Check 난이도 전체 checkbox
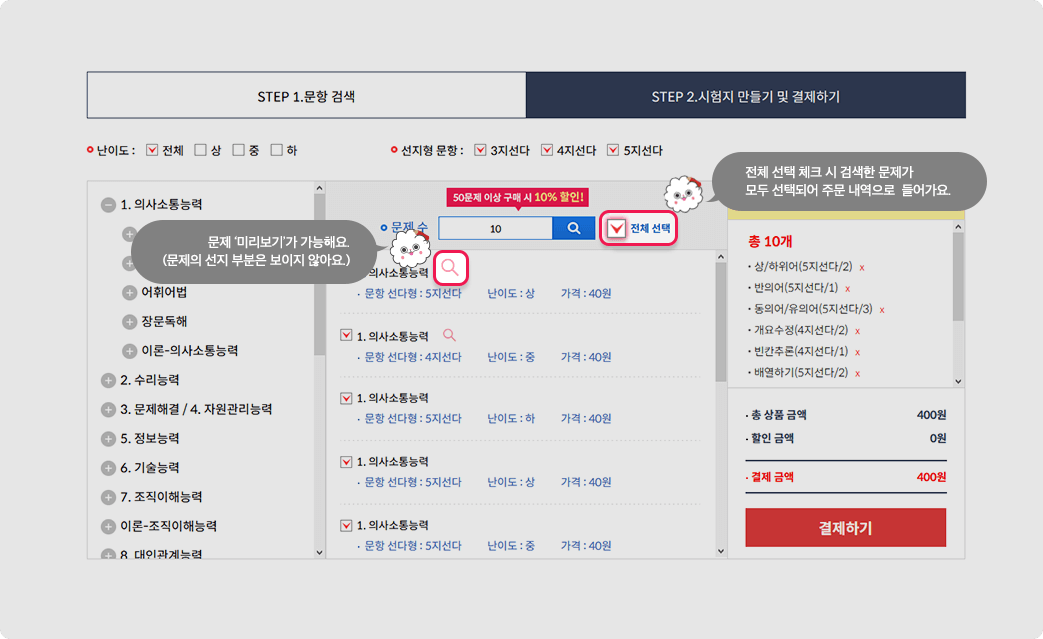The width and height of the screenshot is (1043, 639). tap(152, 150)
